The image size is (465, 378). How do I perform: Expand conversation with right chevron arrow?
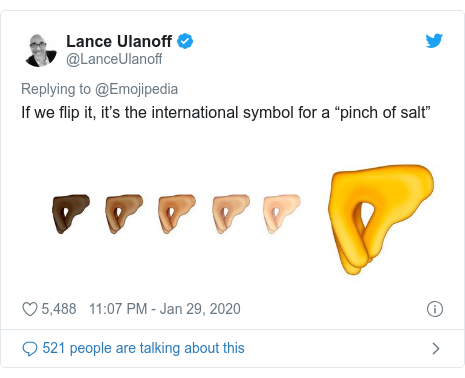[x=436, y=348]
